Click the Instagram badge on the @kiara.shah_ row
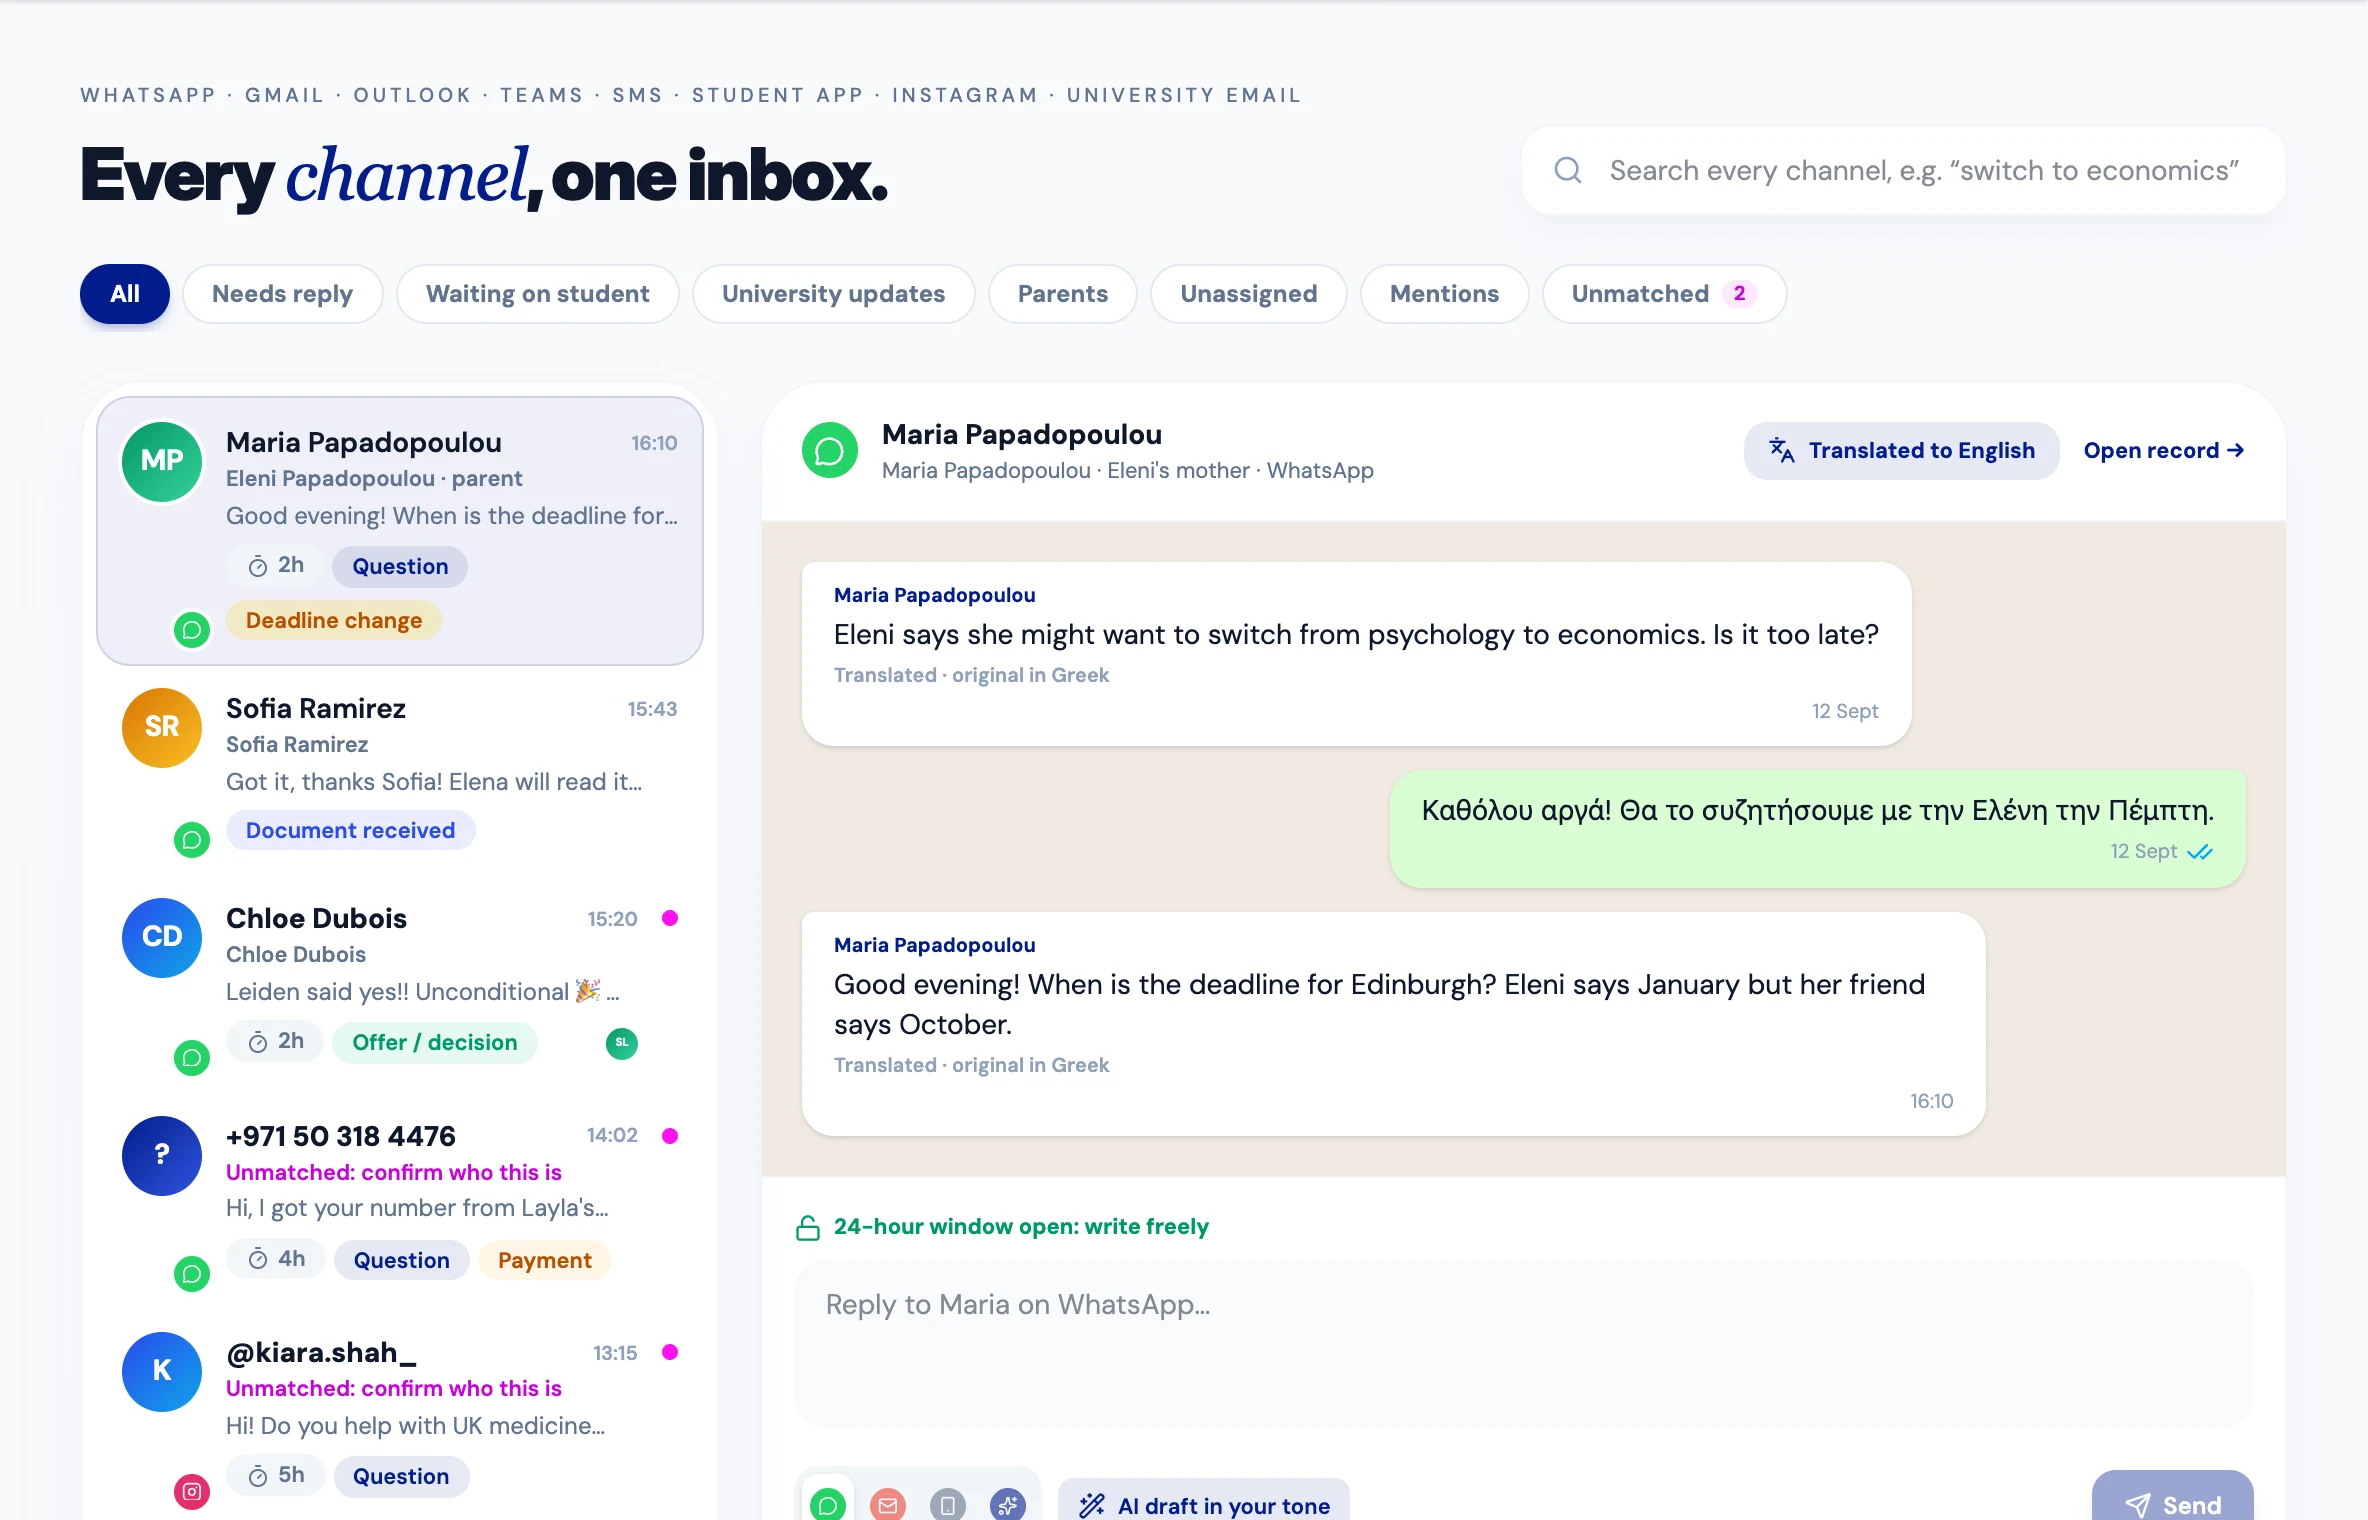 [192, 1492]
